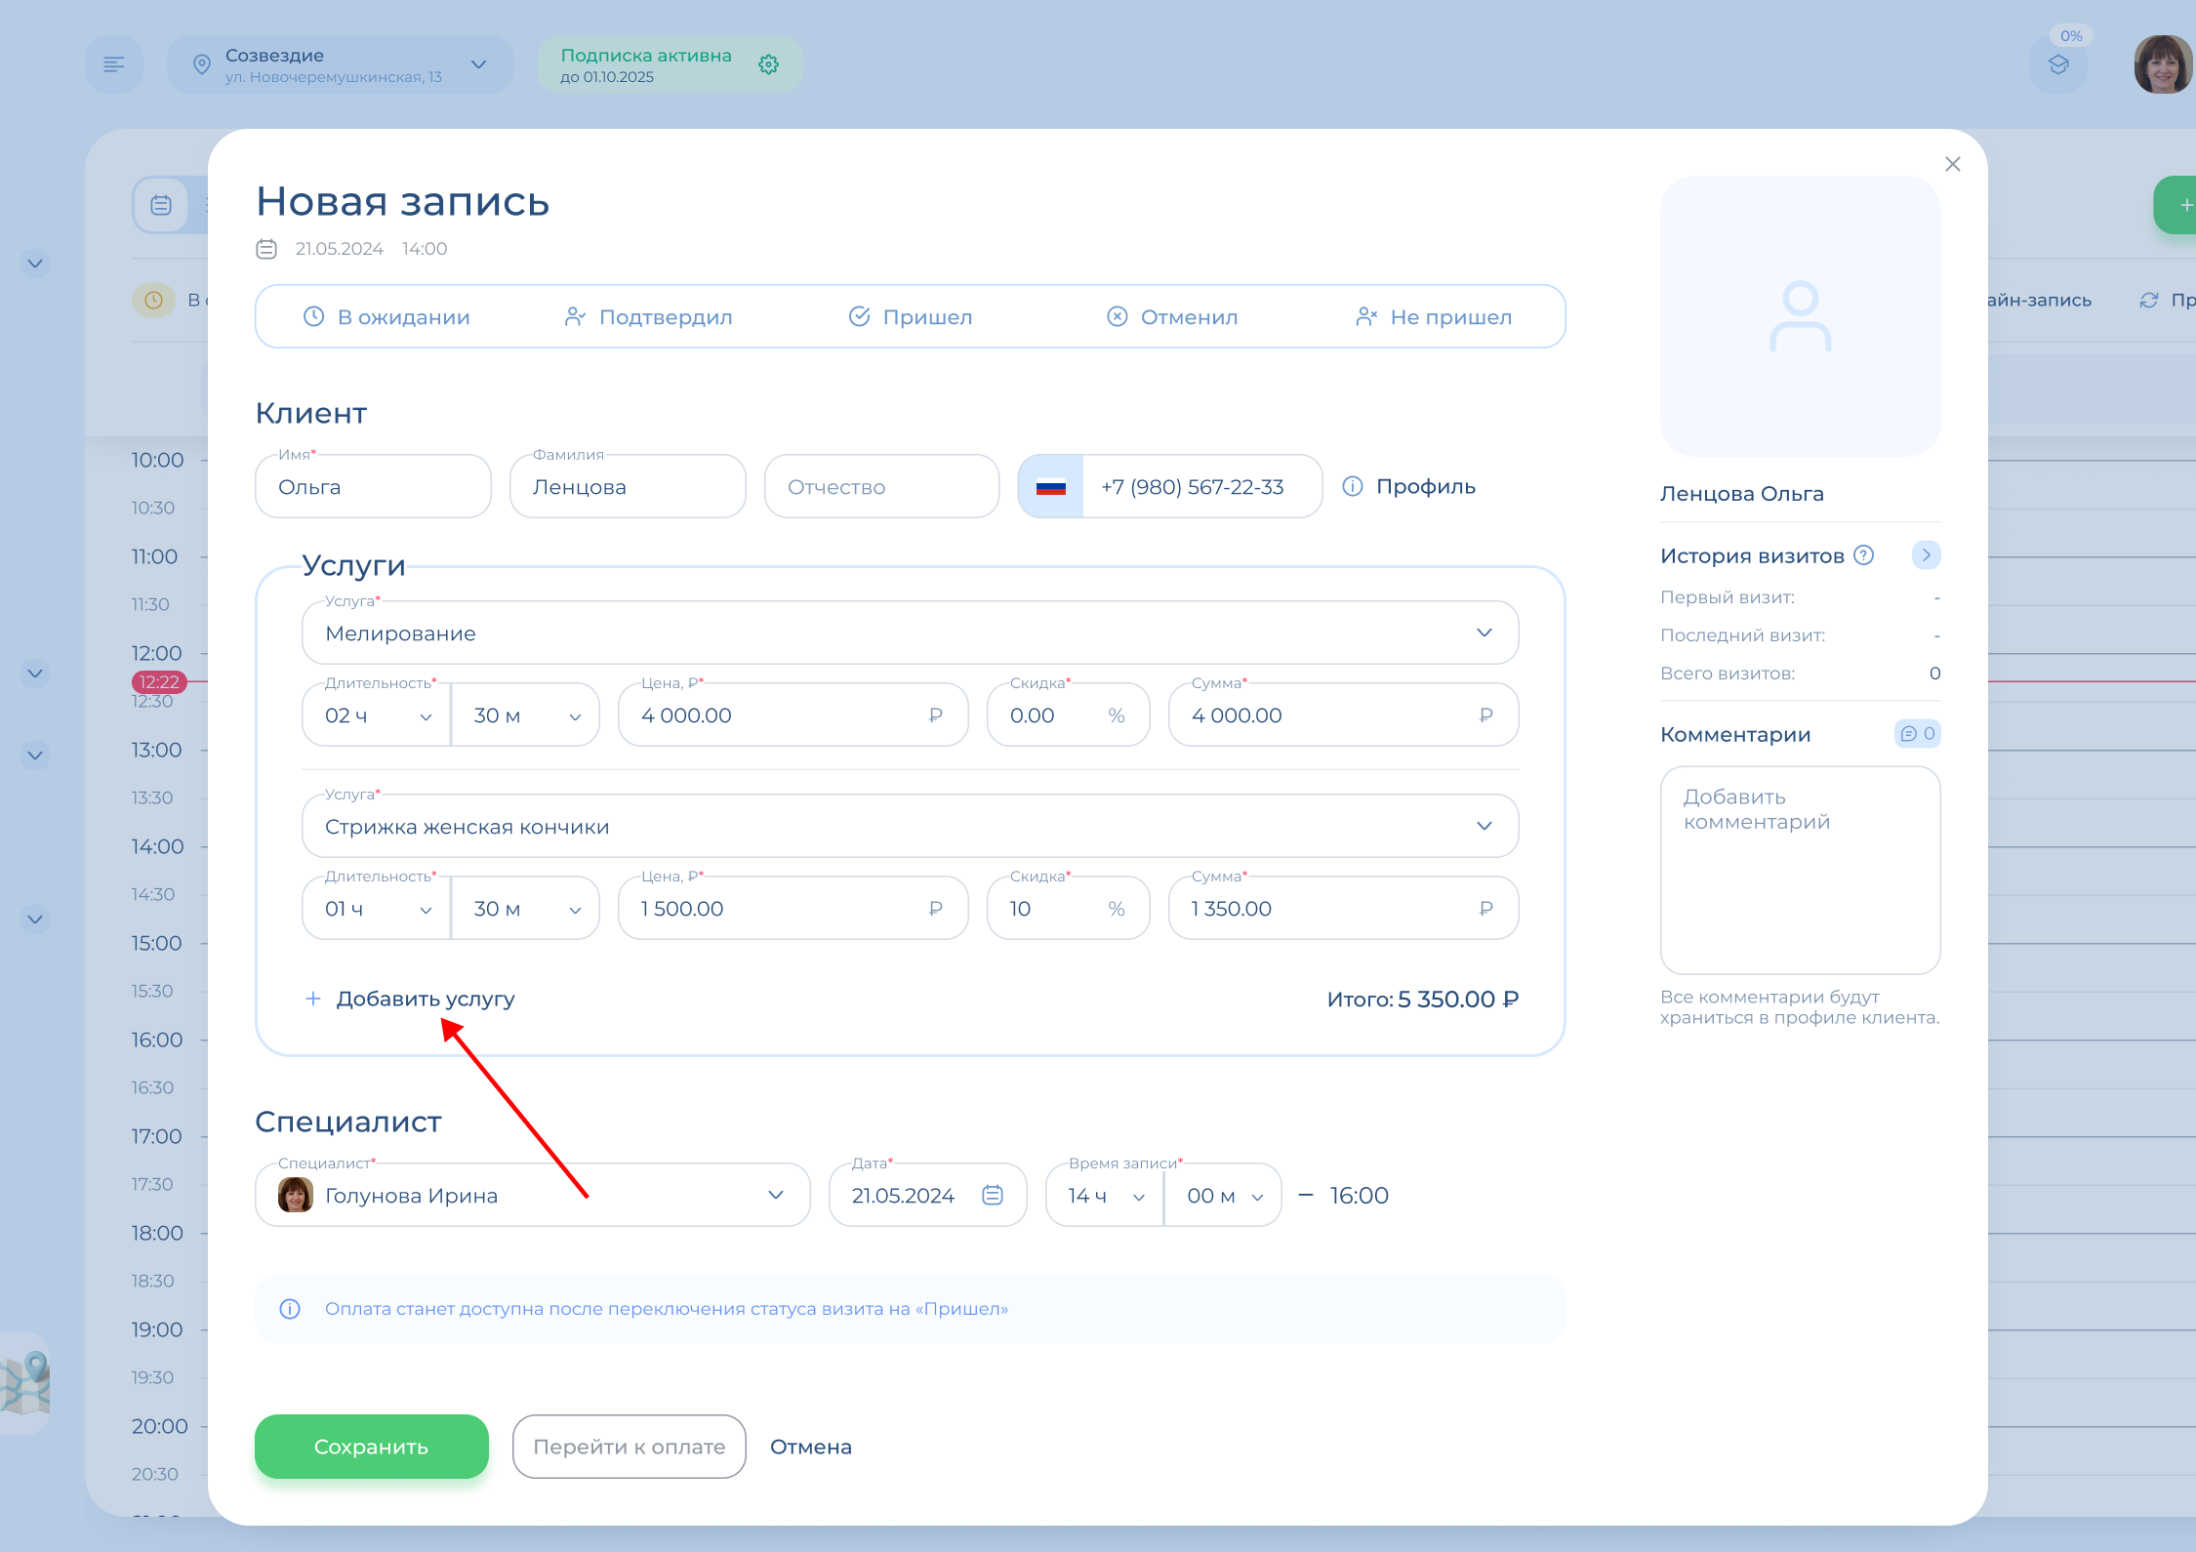Image resolution: width=2196 pixels, height=1552 pixels.
Task: Expand the Мелирование service dropdown
Action: pyautogui.click(x=1484, y=633)
